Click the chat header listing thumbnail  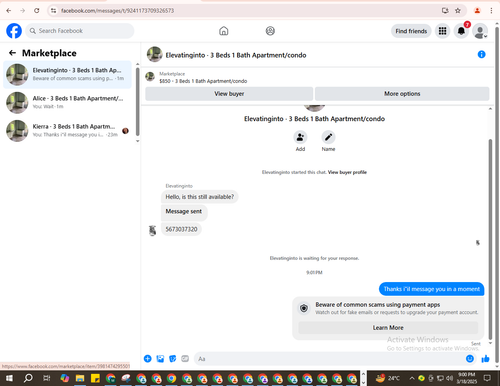pos(155,54)
